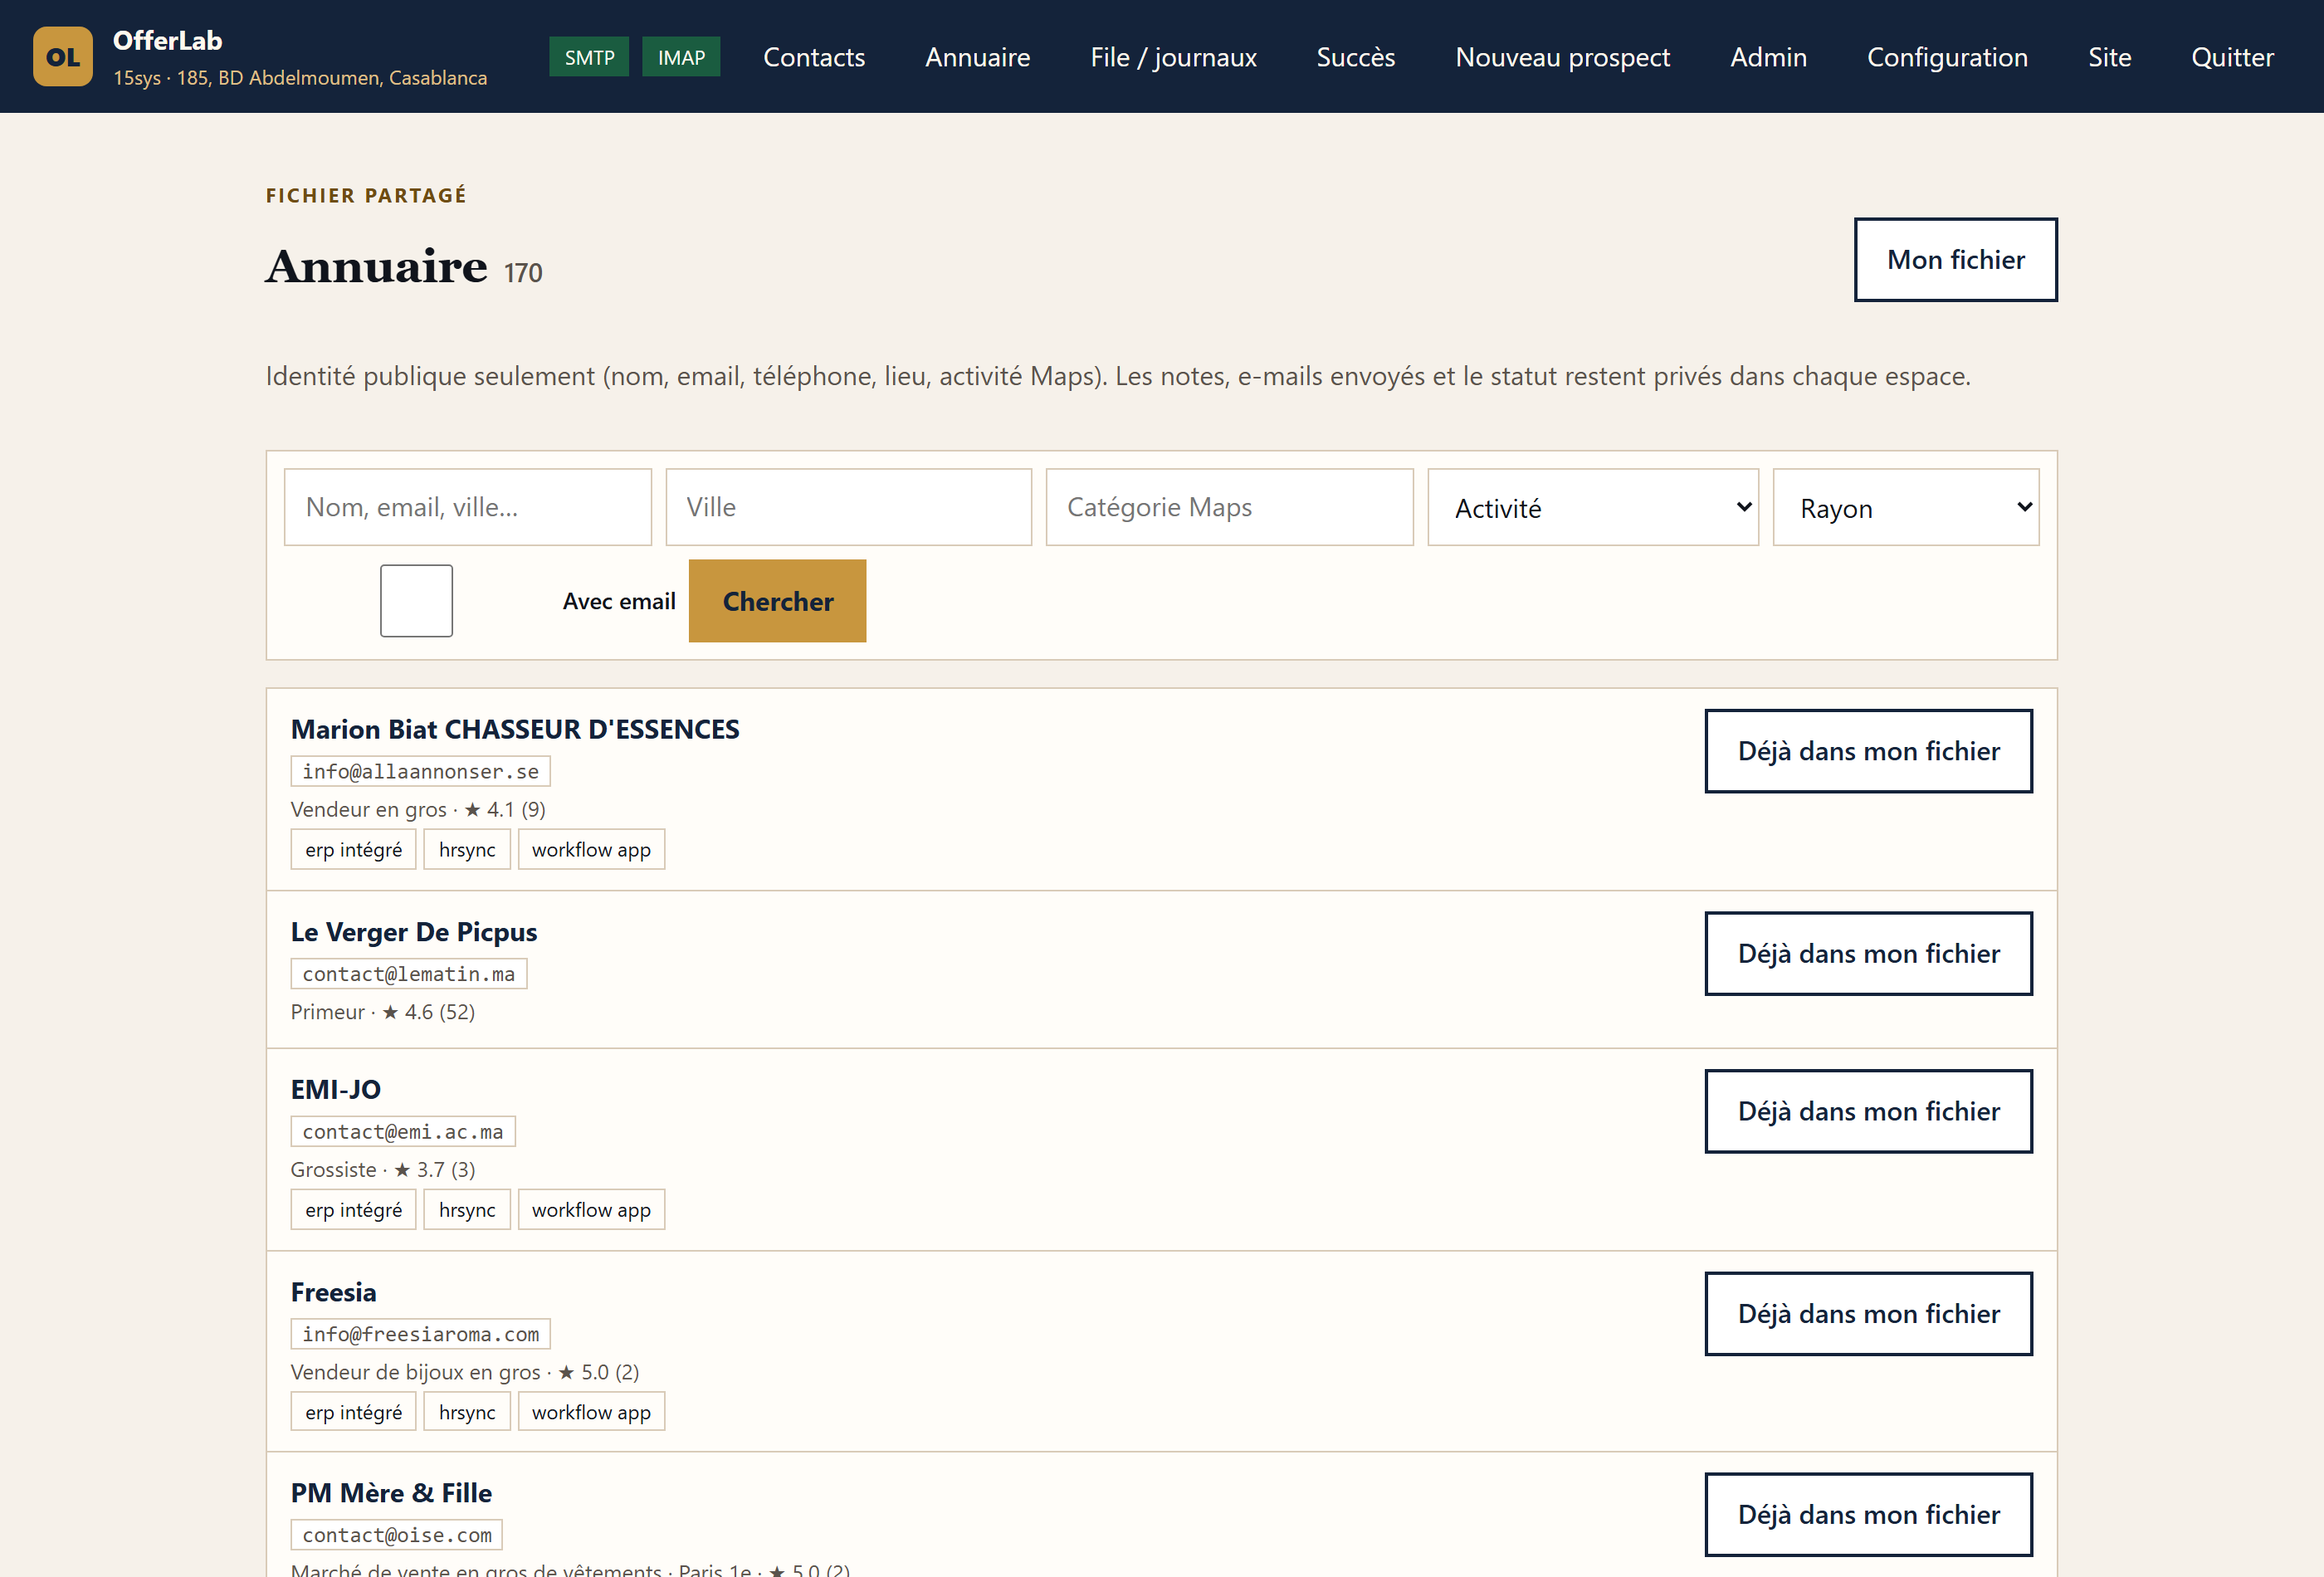Click the Vendeur de bijoux en gros rating line
Image resolution: width=2324 pixels, height=1577 pixels.
465,1372
